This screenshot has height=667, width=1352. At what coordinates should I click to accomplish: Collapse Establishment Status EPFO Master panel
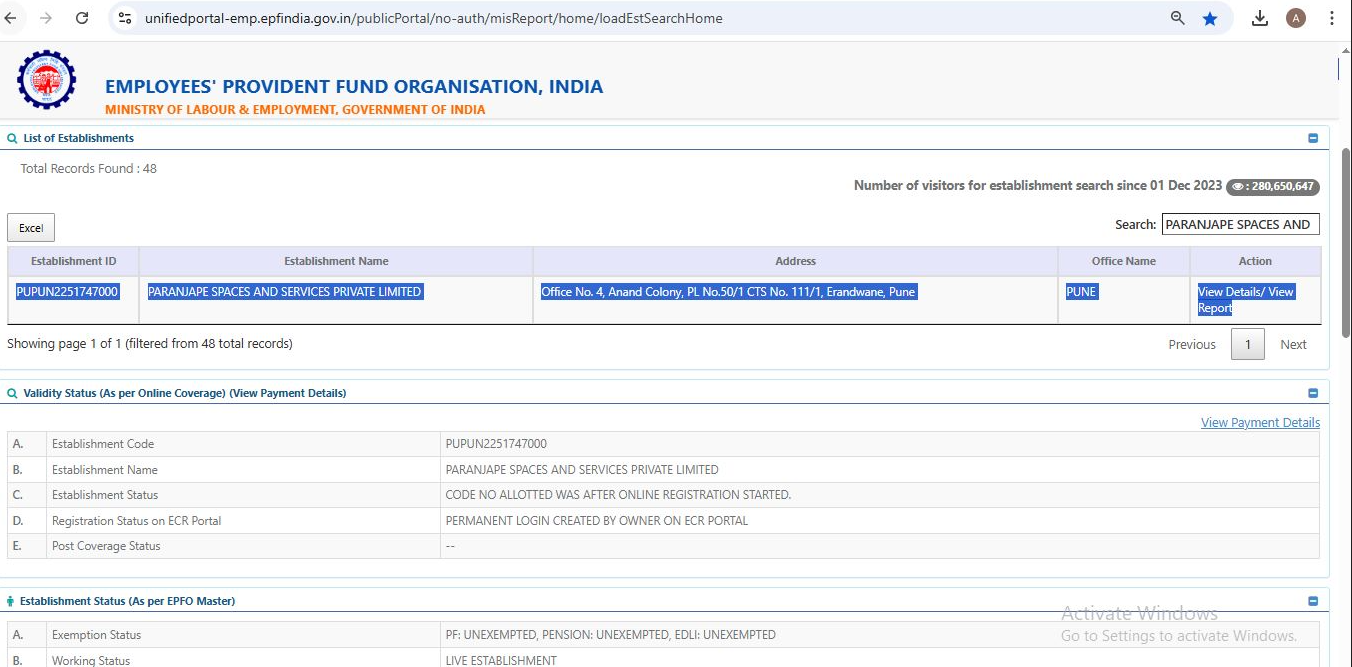click(x=1313, y=601)
